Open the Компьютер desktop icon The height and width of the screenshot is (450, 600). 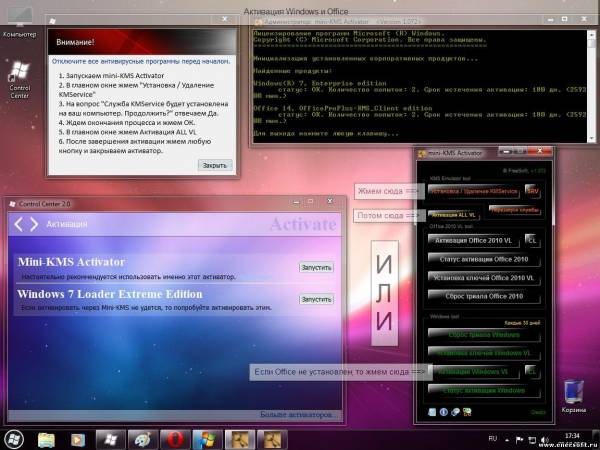(19, 23)
